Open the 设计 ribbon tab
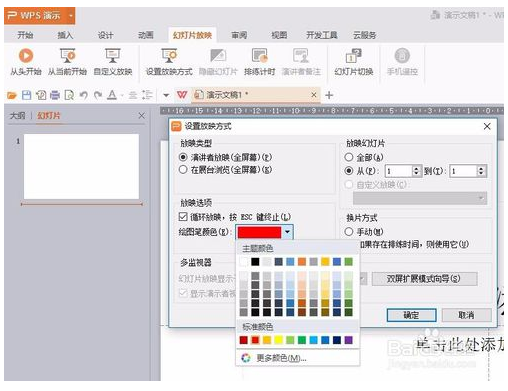The width and height of the screenshot is (508, 391). (x=106, y=35)
